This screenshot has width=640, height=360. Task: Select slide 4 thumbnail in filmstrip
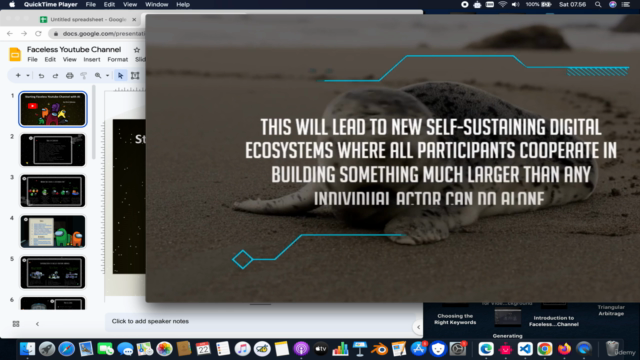coord(53,231)
